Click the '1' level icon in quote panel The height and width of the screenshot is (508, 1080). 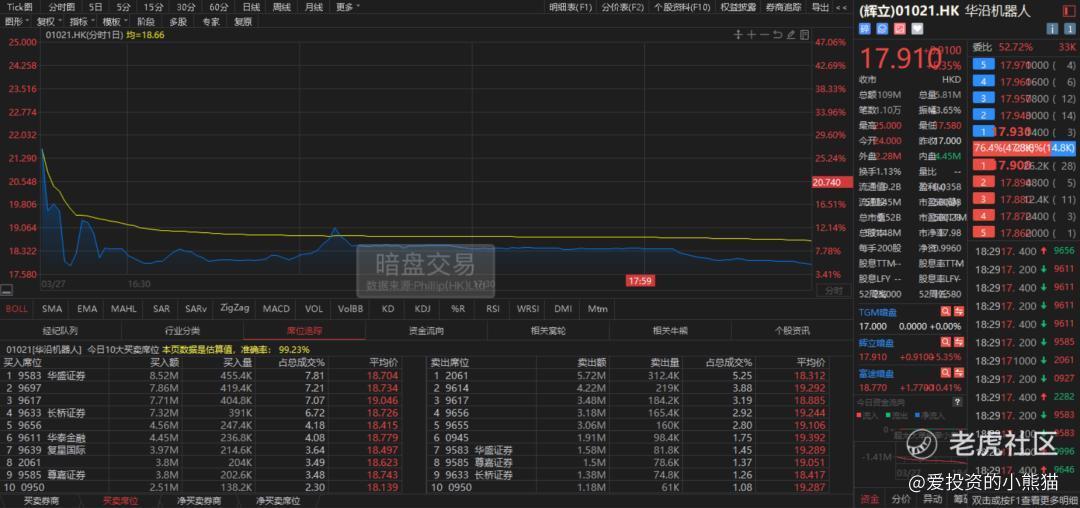(1070, 28)
